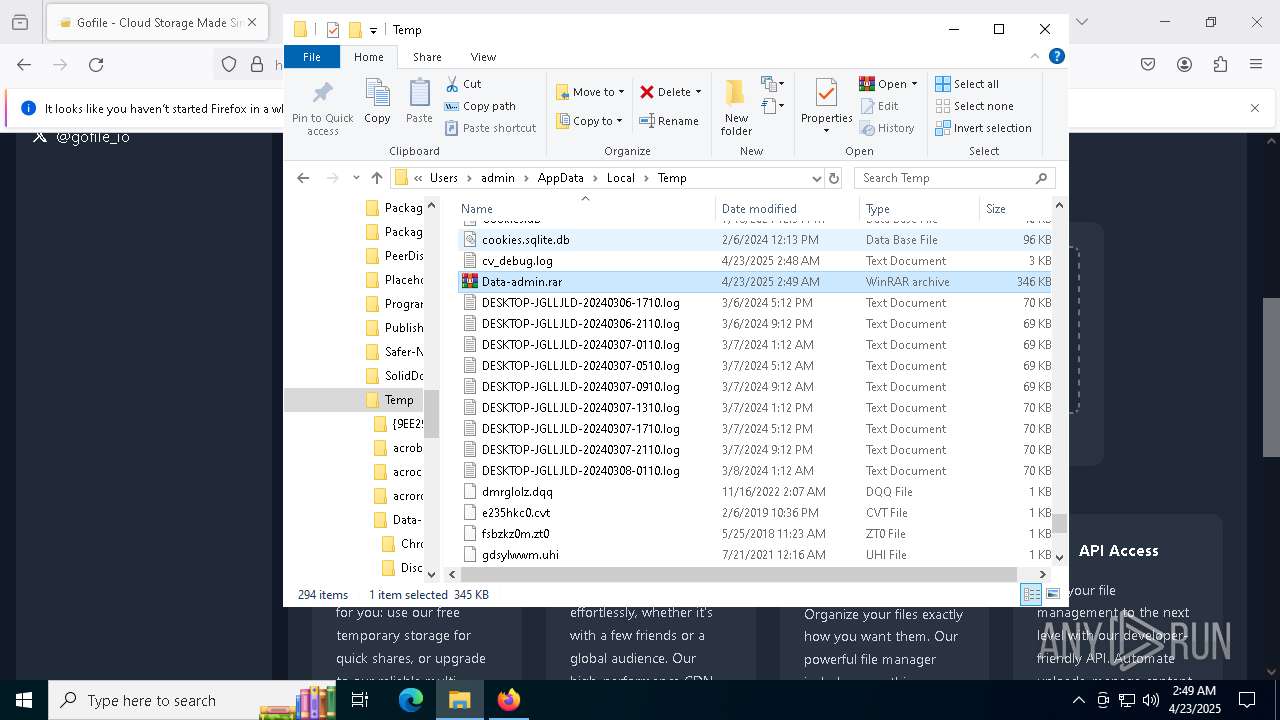
Task: Click the file list vertical scrollbar
Action: point(1059,523)
